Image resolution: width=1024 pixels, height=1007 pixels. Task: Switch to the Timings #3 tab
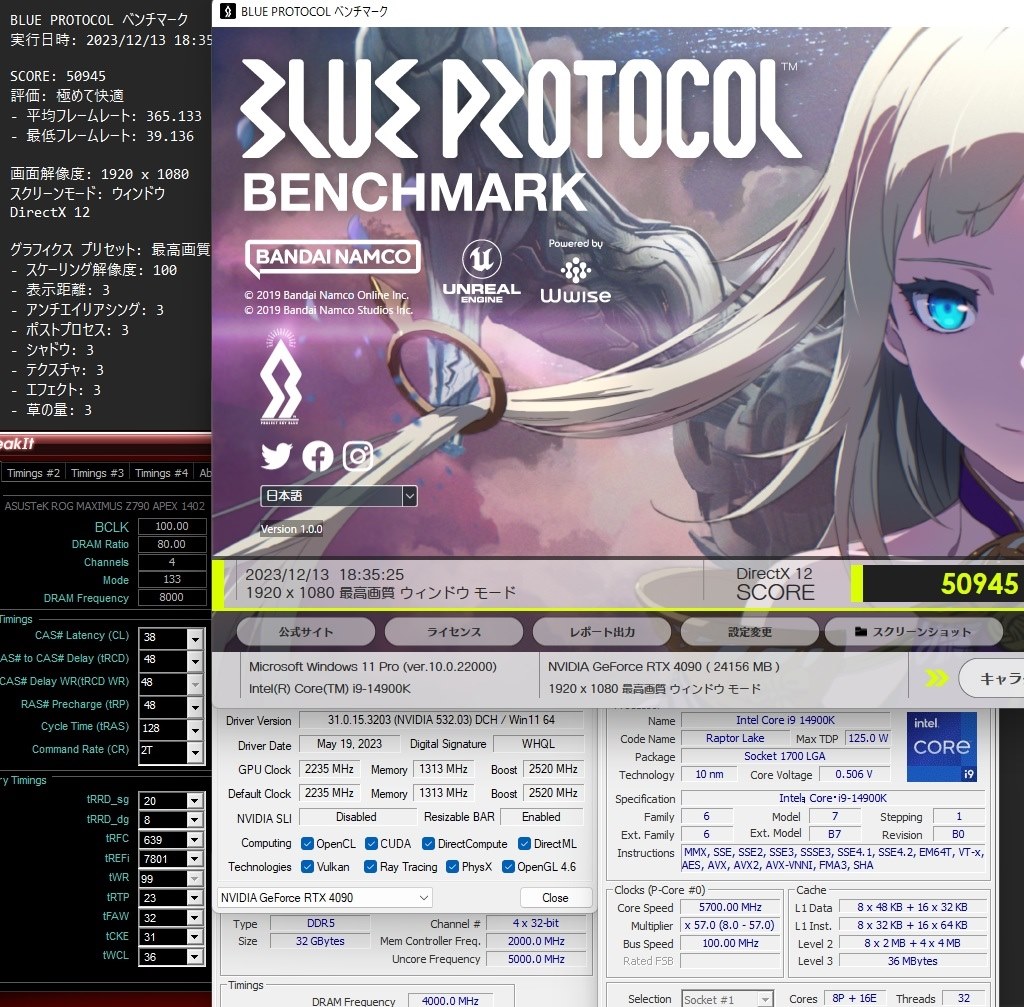pos(97,473)
